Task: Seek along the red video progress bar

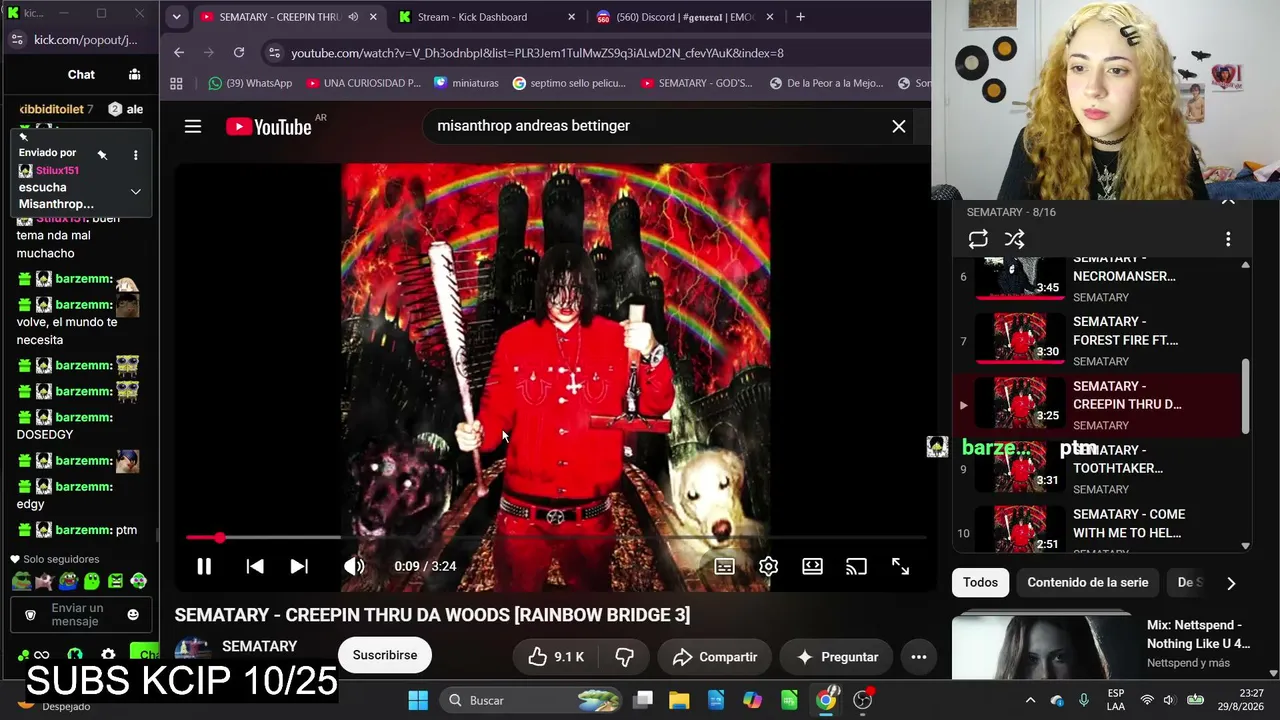Action: click(556, 538)
